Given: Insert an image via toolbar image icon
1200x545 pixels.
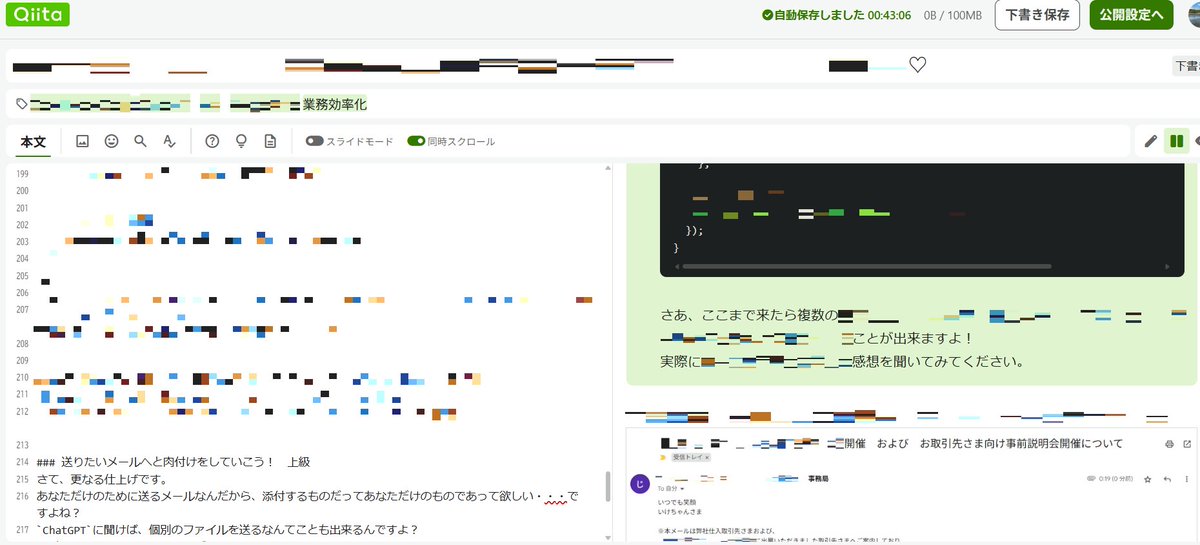Looking at the screenshot, I should click(83, 142).
